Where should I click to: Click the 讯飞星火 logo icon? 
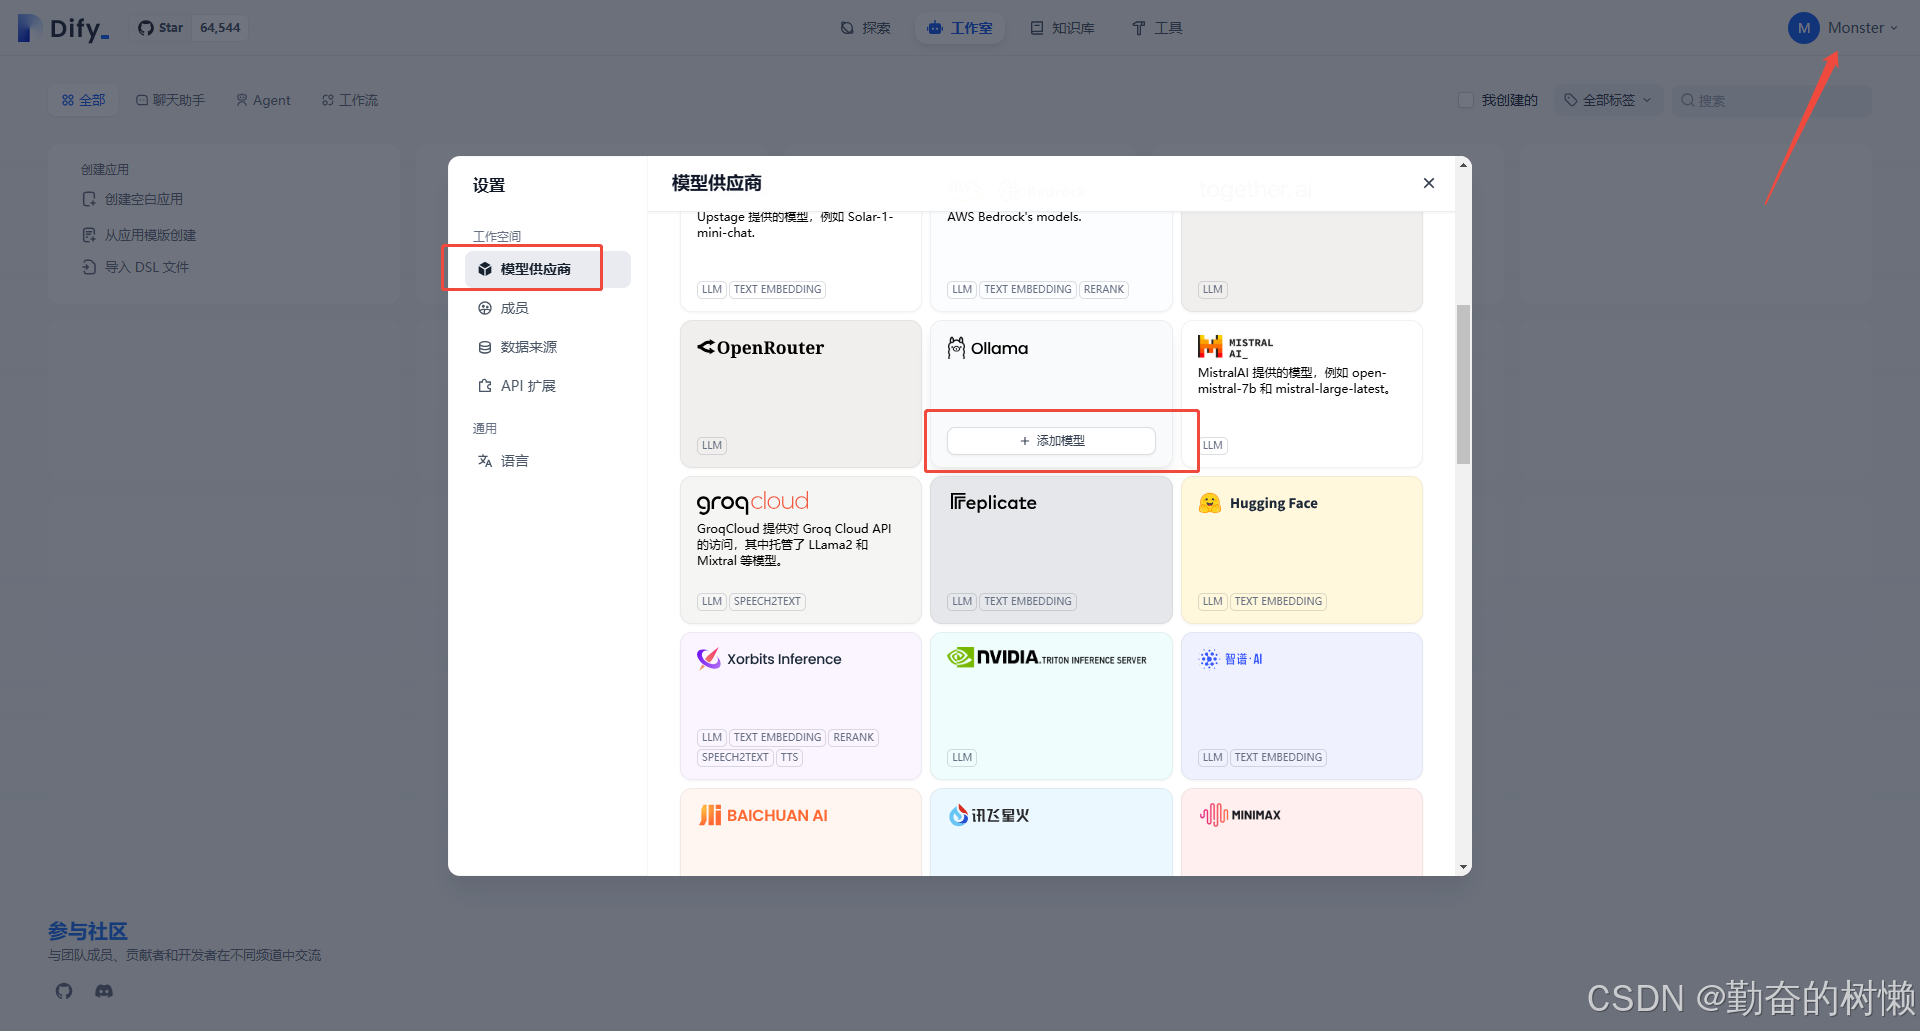pos(958,815)
